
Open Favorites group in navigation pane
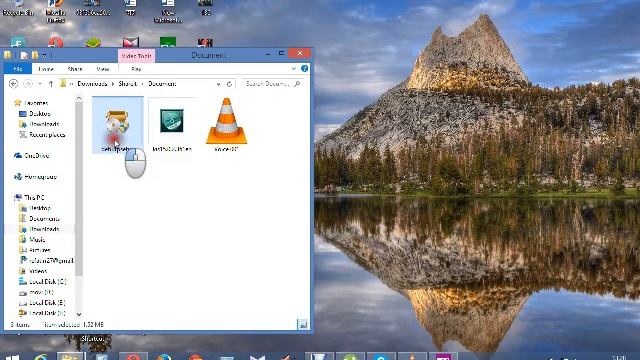(x=31, y=103)
